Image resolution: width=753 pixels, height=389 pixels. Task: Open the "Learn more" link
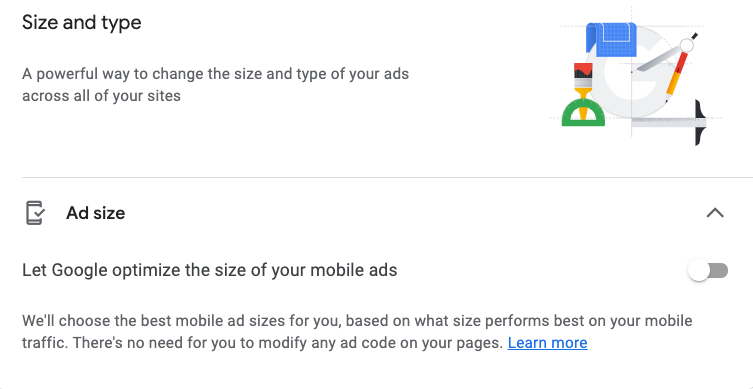point(547,343)
